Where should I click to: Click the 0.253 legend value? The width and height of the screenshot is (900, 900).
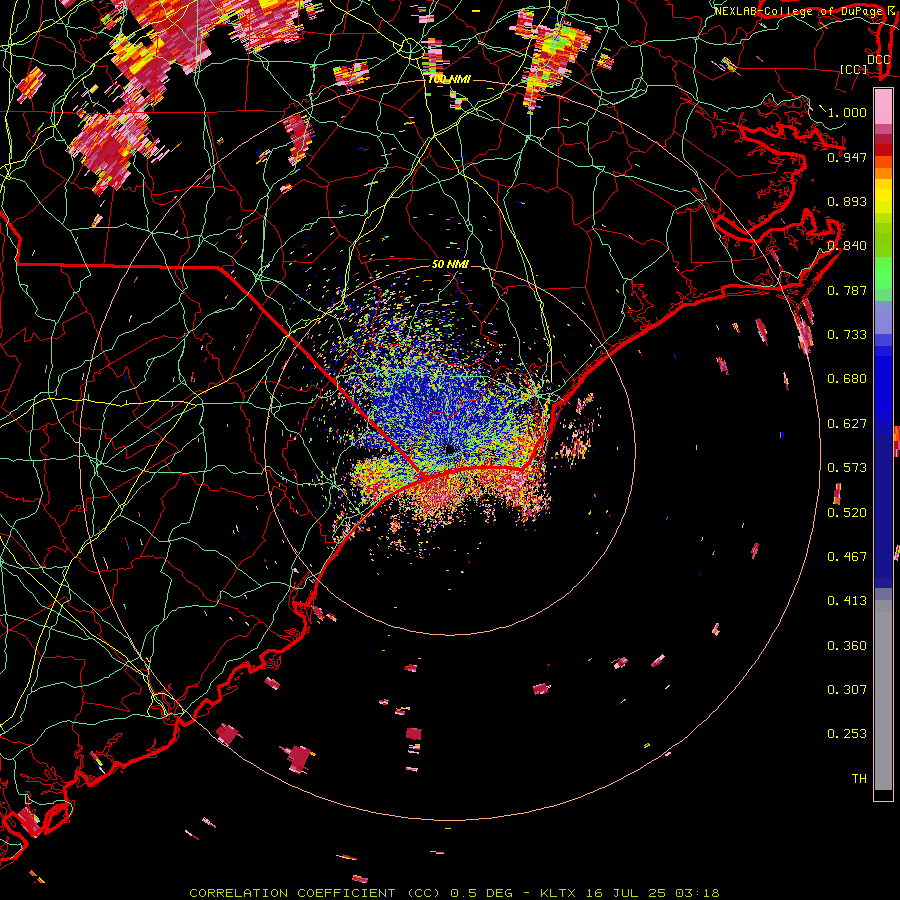[847, 734]
